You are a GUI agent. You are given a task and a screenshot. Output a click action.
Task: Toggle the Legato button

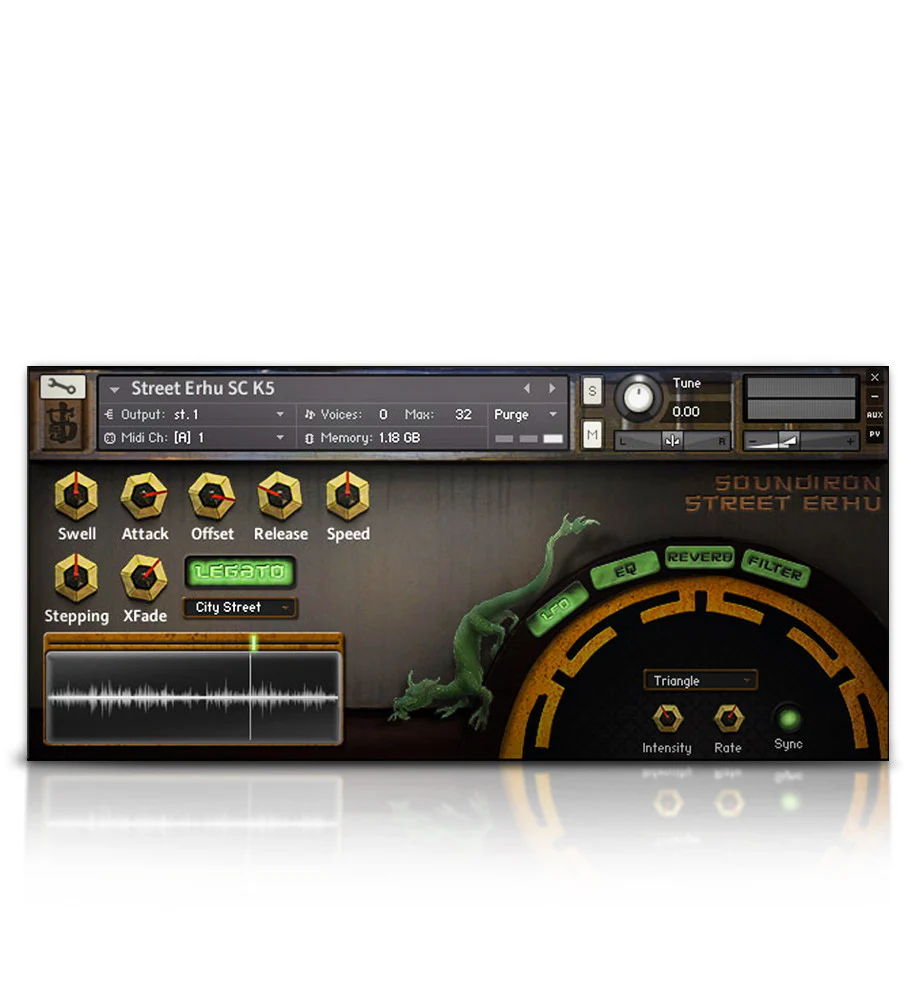pyautogui.click(x=240, y=572)
